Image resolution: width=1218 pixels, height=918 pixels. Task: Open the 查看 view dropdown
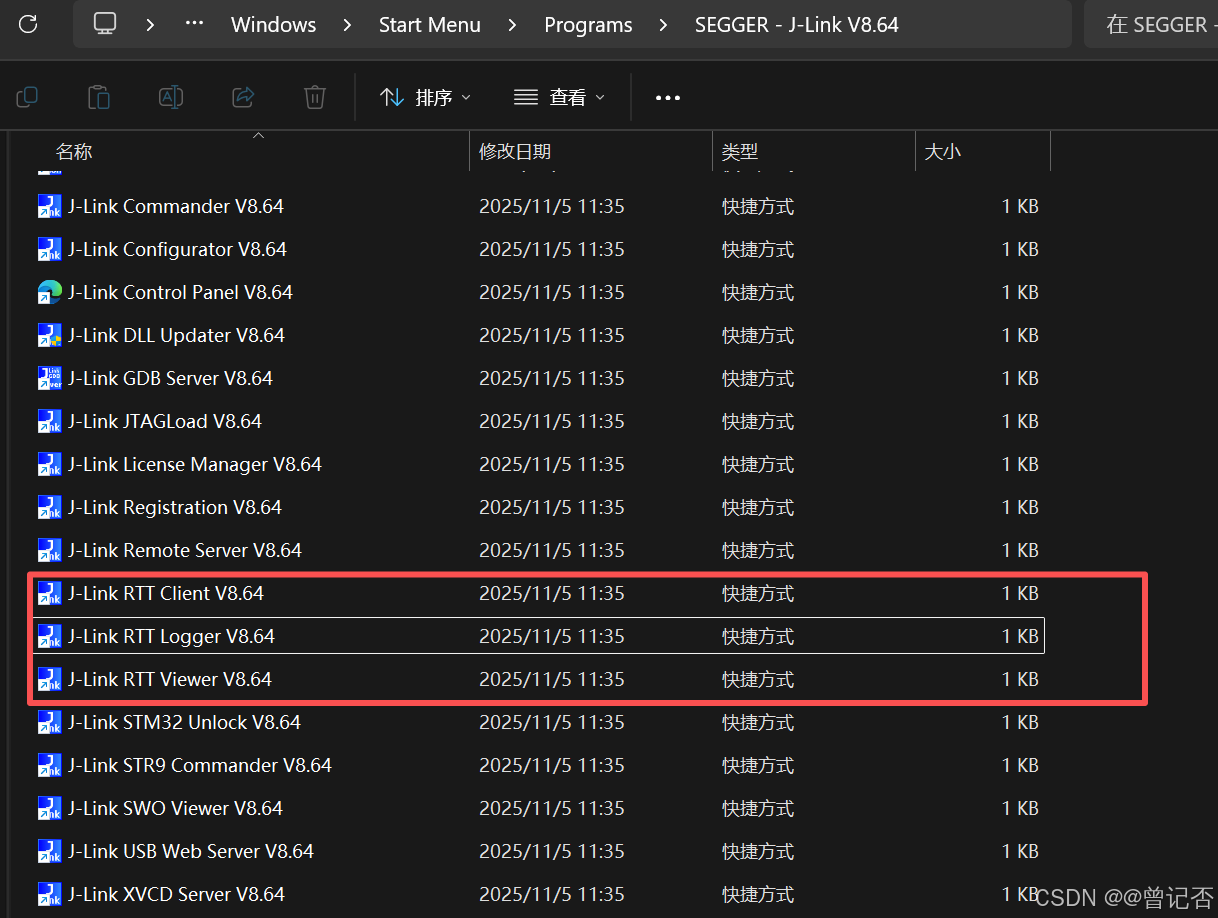(x=559, y=97)
